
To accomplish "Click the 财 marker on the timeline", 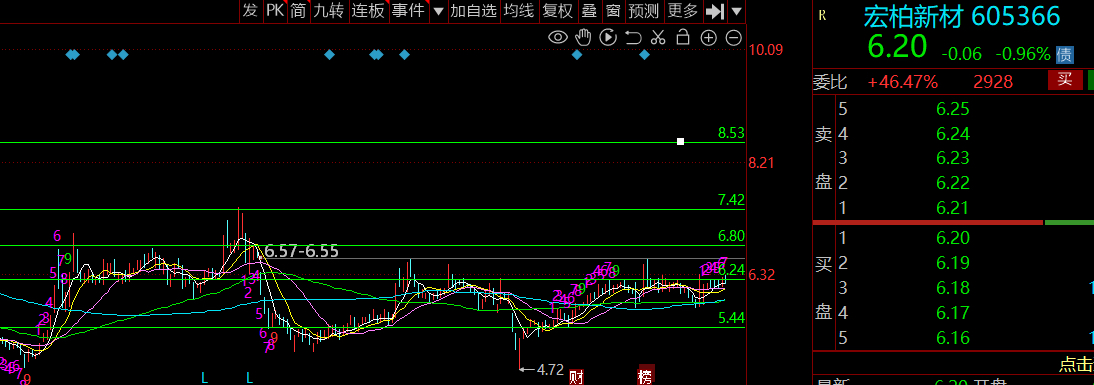I will (x=576, y=377).
